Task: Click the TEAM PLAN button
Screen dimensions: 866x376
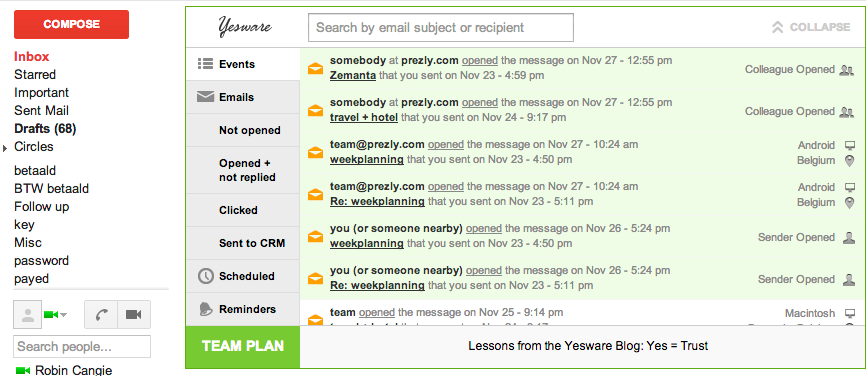Action: pos(243,347)
